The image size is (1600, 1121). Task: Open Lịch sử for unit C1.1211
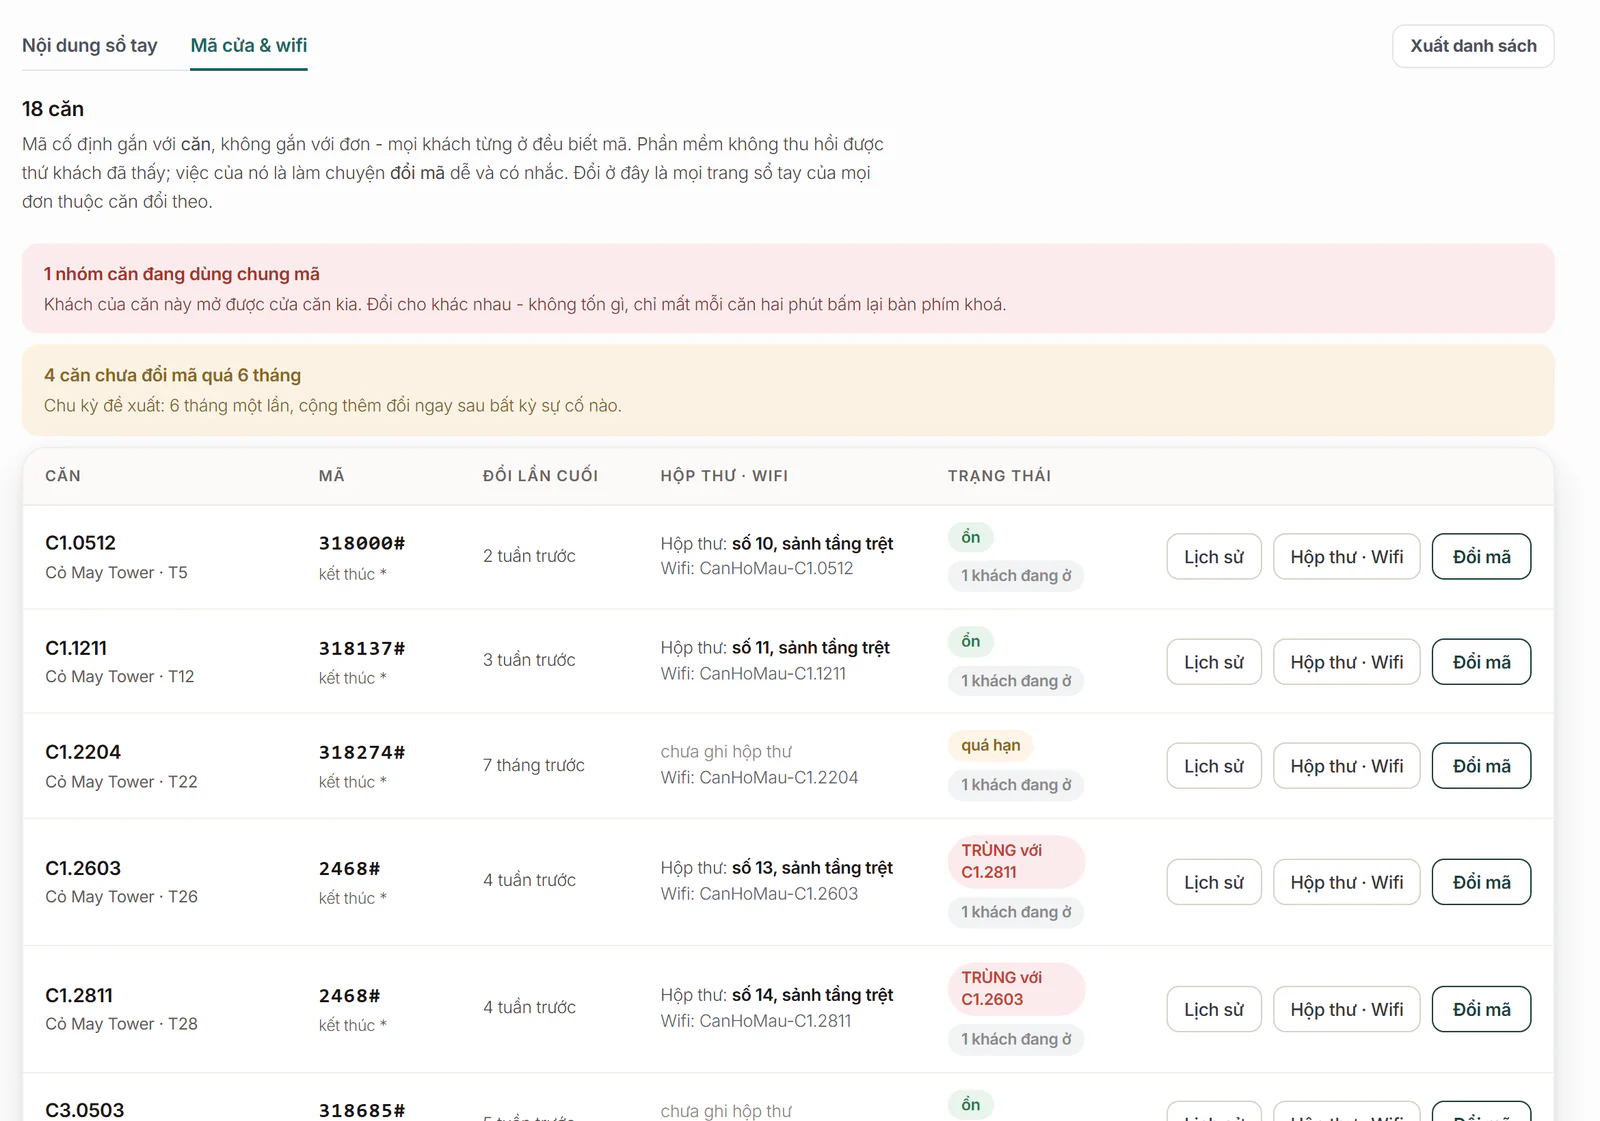tap(1214, 662)
